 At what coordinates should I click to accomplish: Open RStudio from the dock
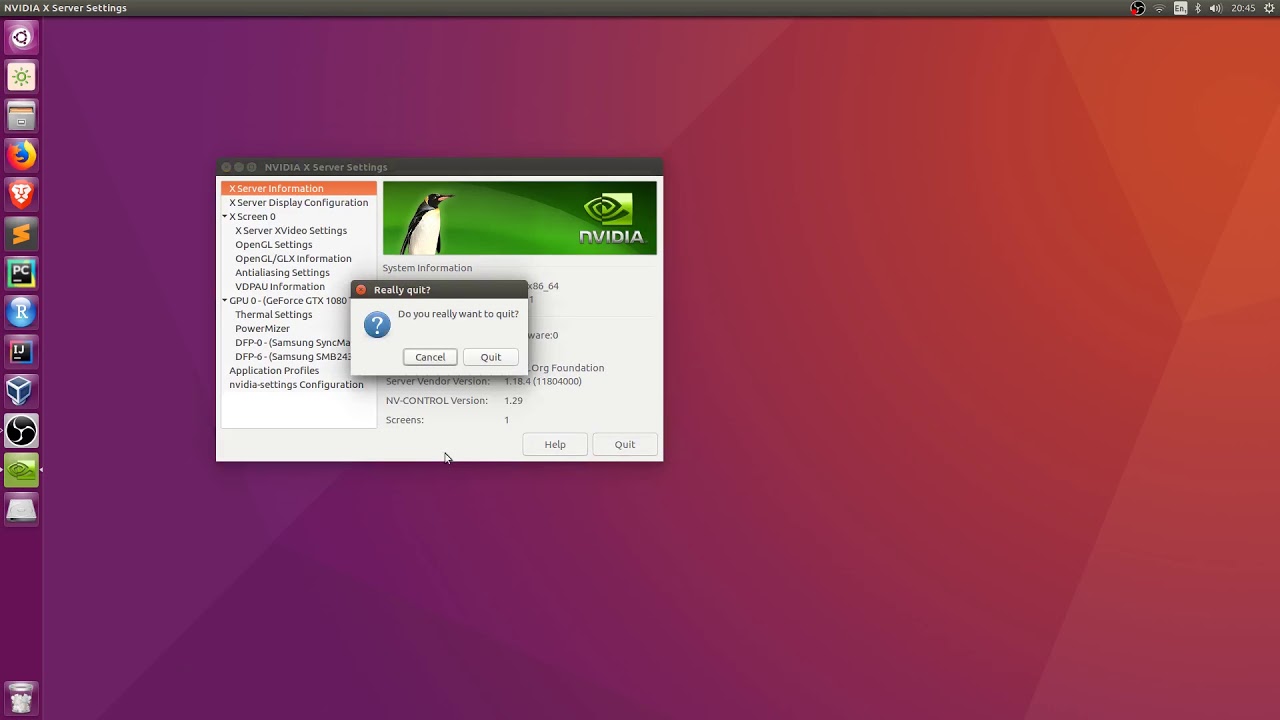coord(21,312)
